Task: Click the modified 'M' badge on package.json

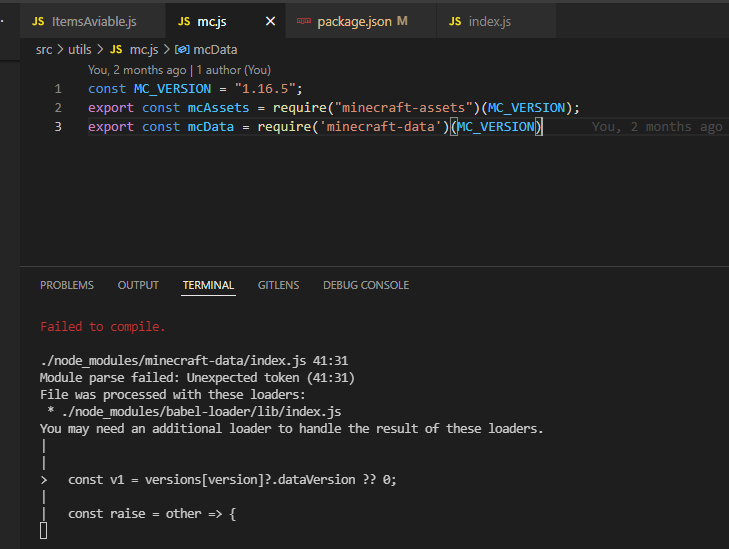Action: pos(402,21)
